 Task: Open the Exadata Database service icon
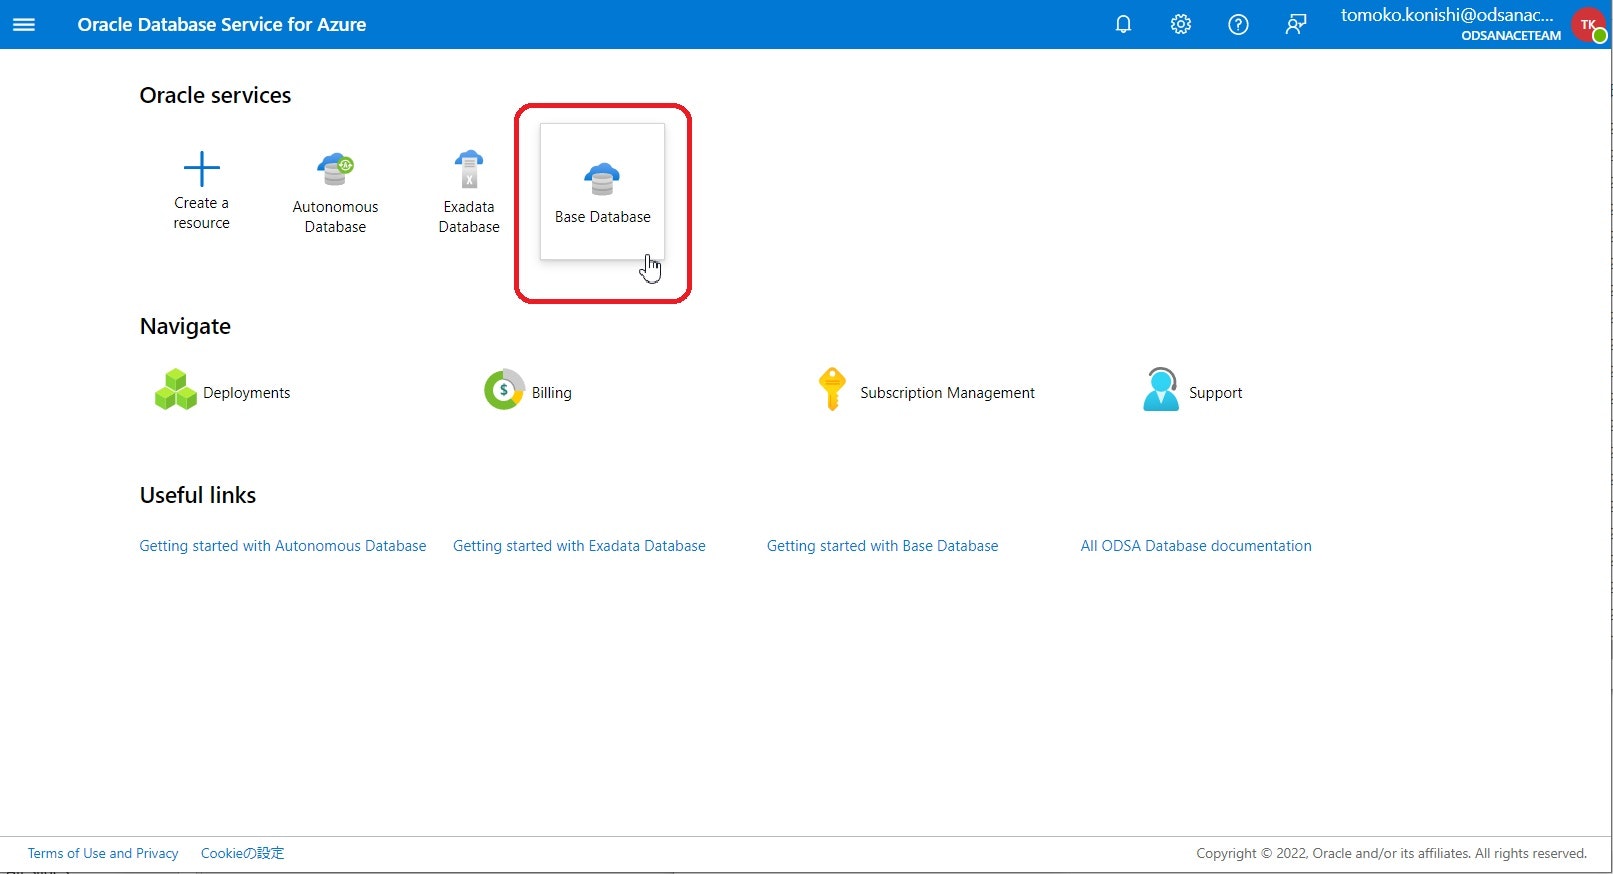point(469,169)
